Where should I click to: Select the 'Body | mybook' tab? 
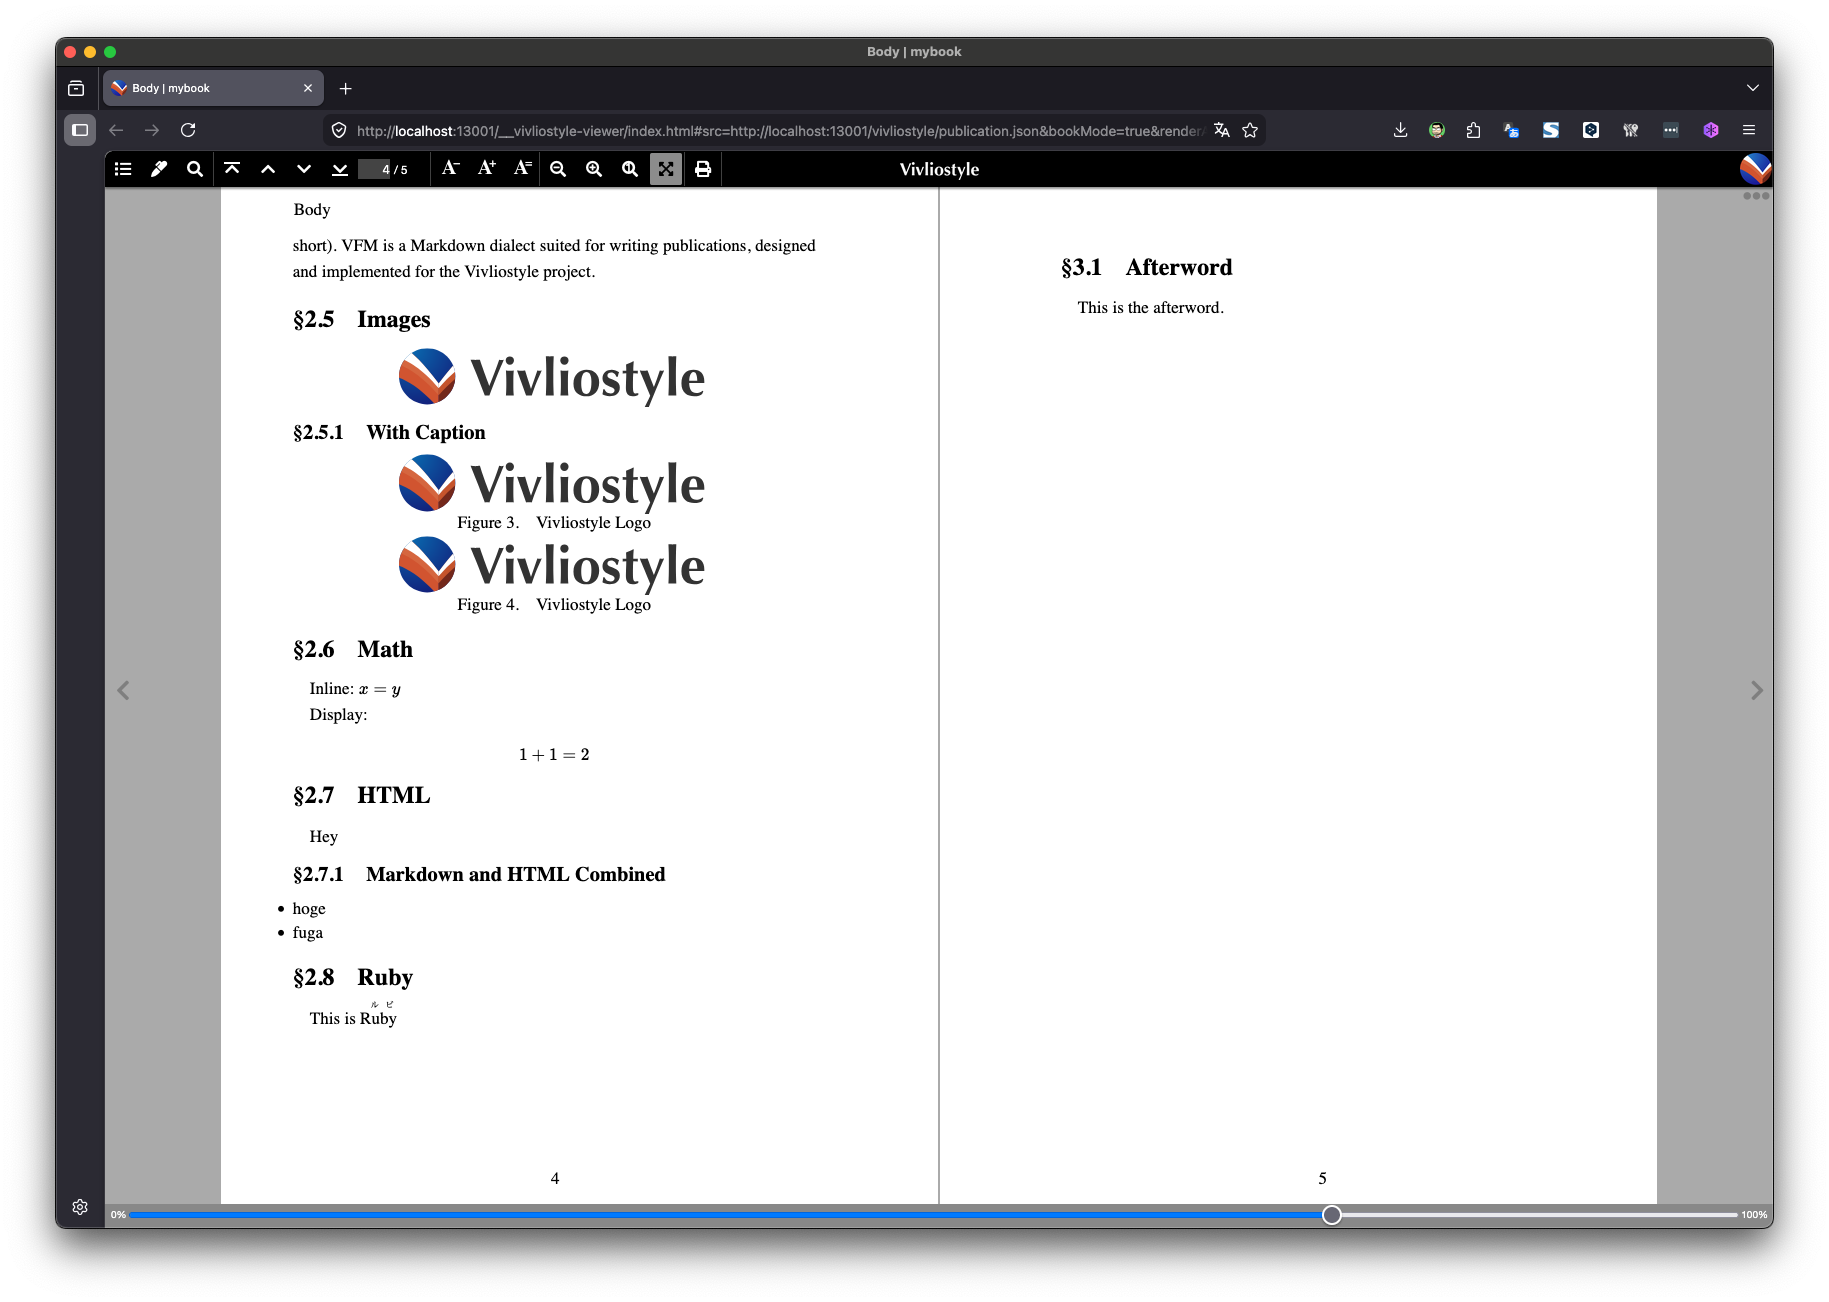tap(213, 88)
